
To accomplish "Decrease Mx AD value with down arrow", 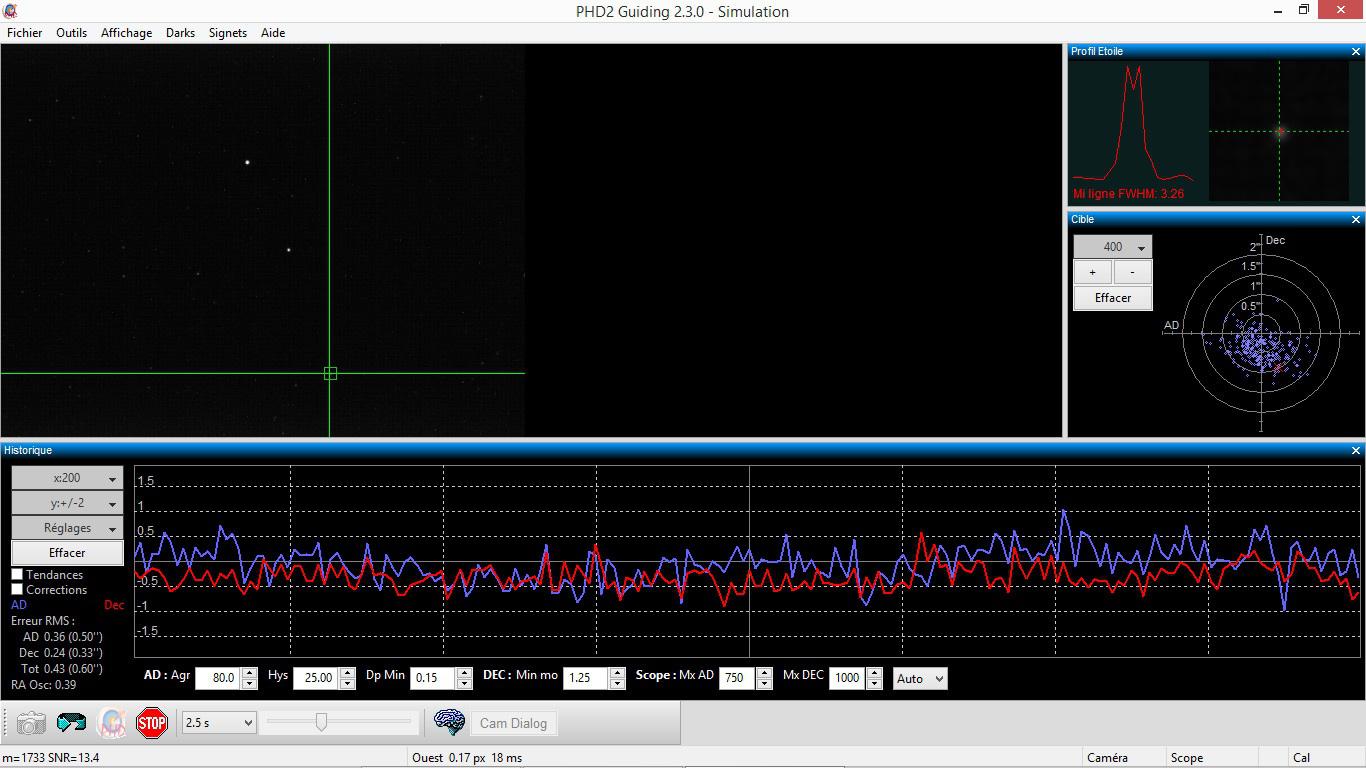I will pos(764,684).
